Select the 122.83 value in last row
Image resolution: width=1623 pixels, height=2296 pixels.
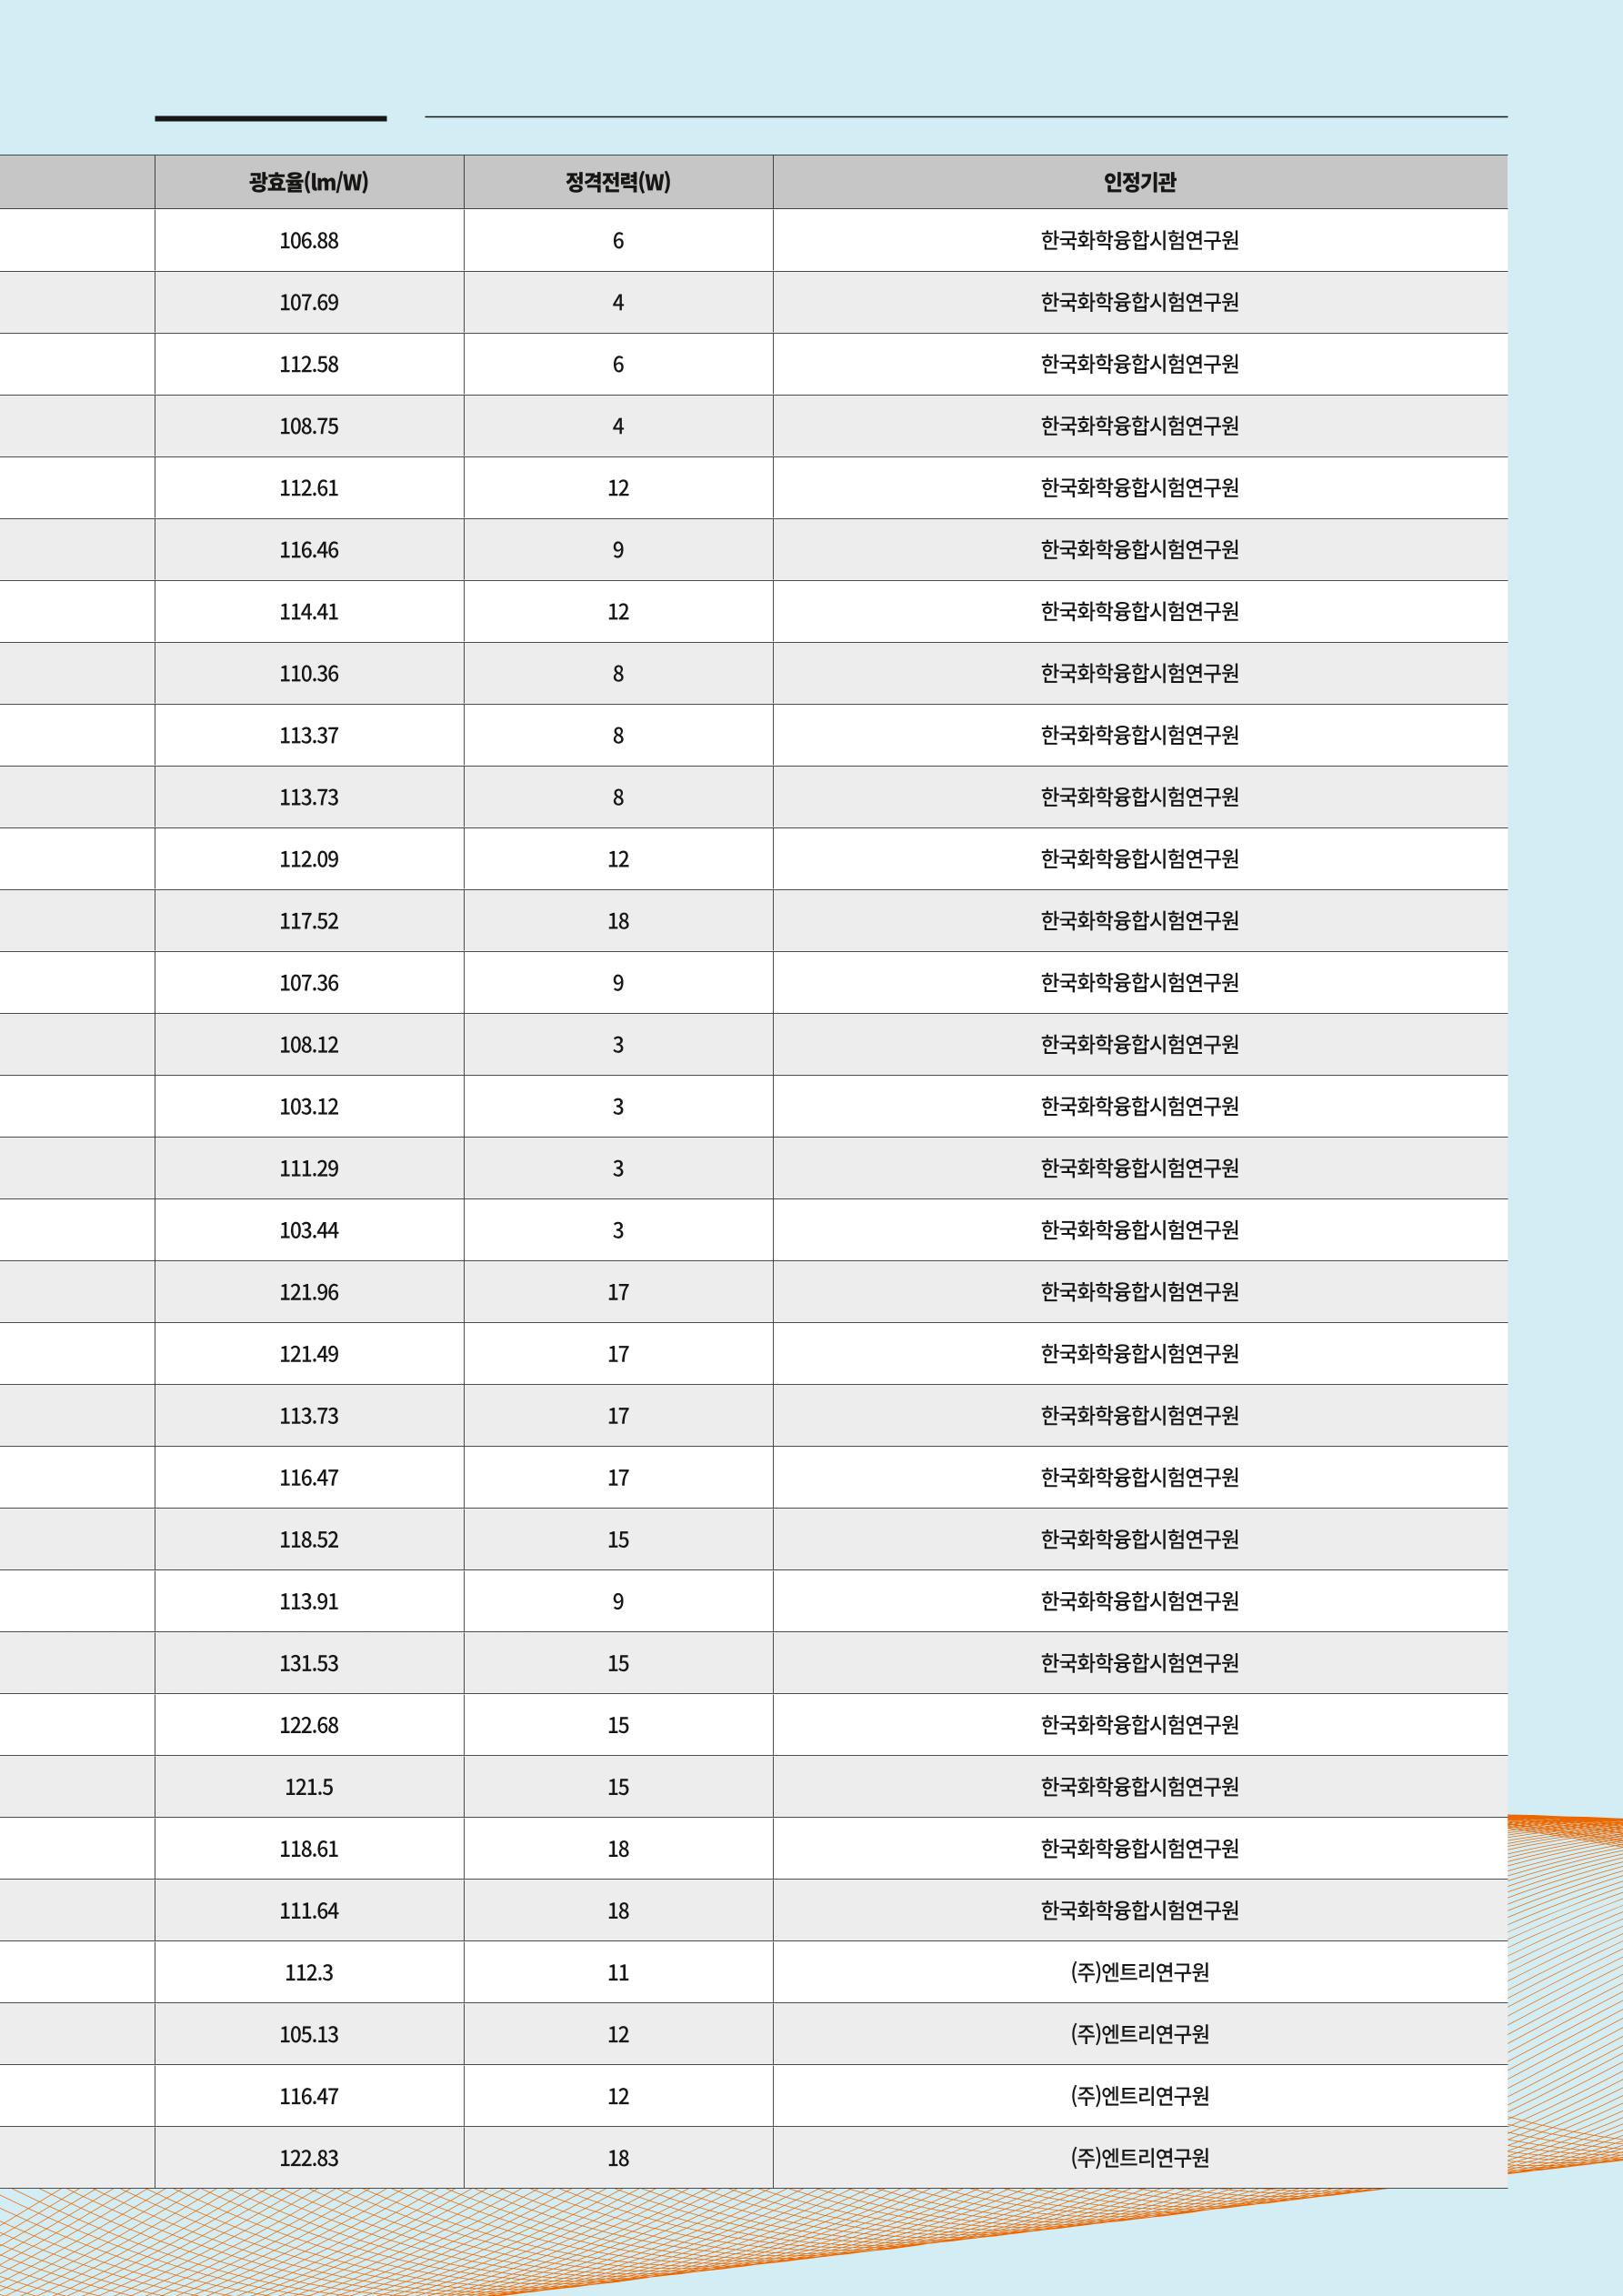click(x=309, y=2158)
